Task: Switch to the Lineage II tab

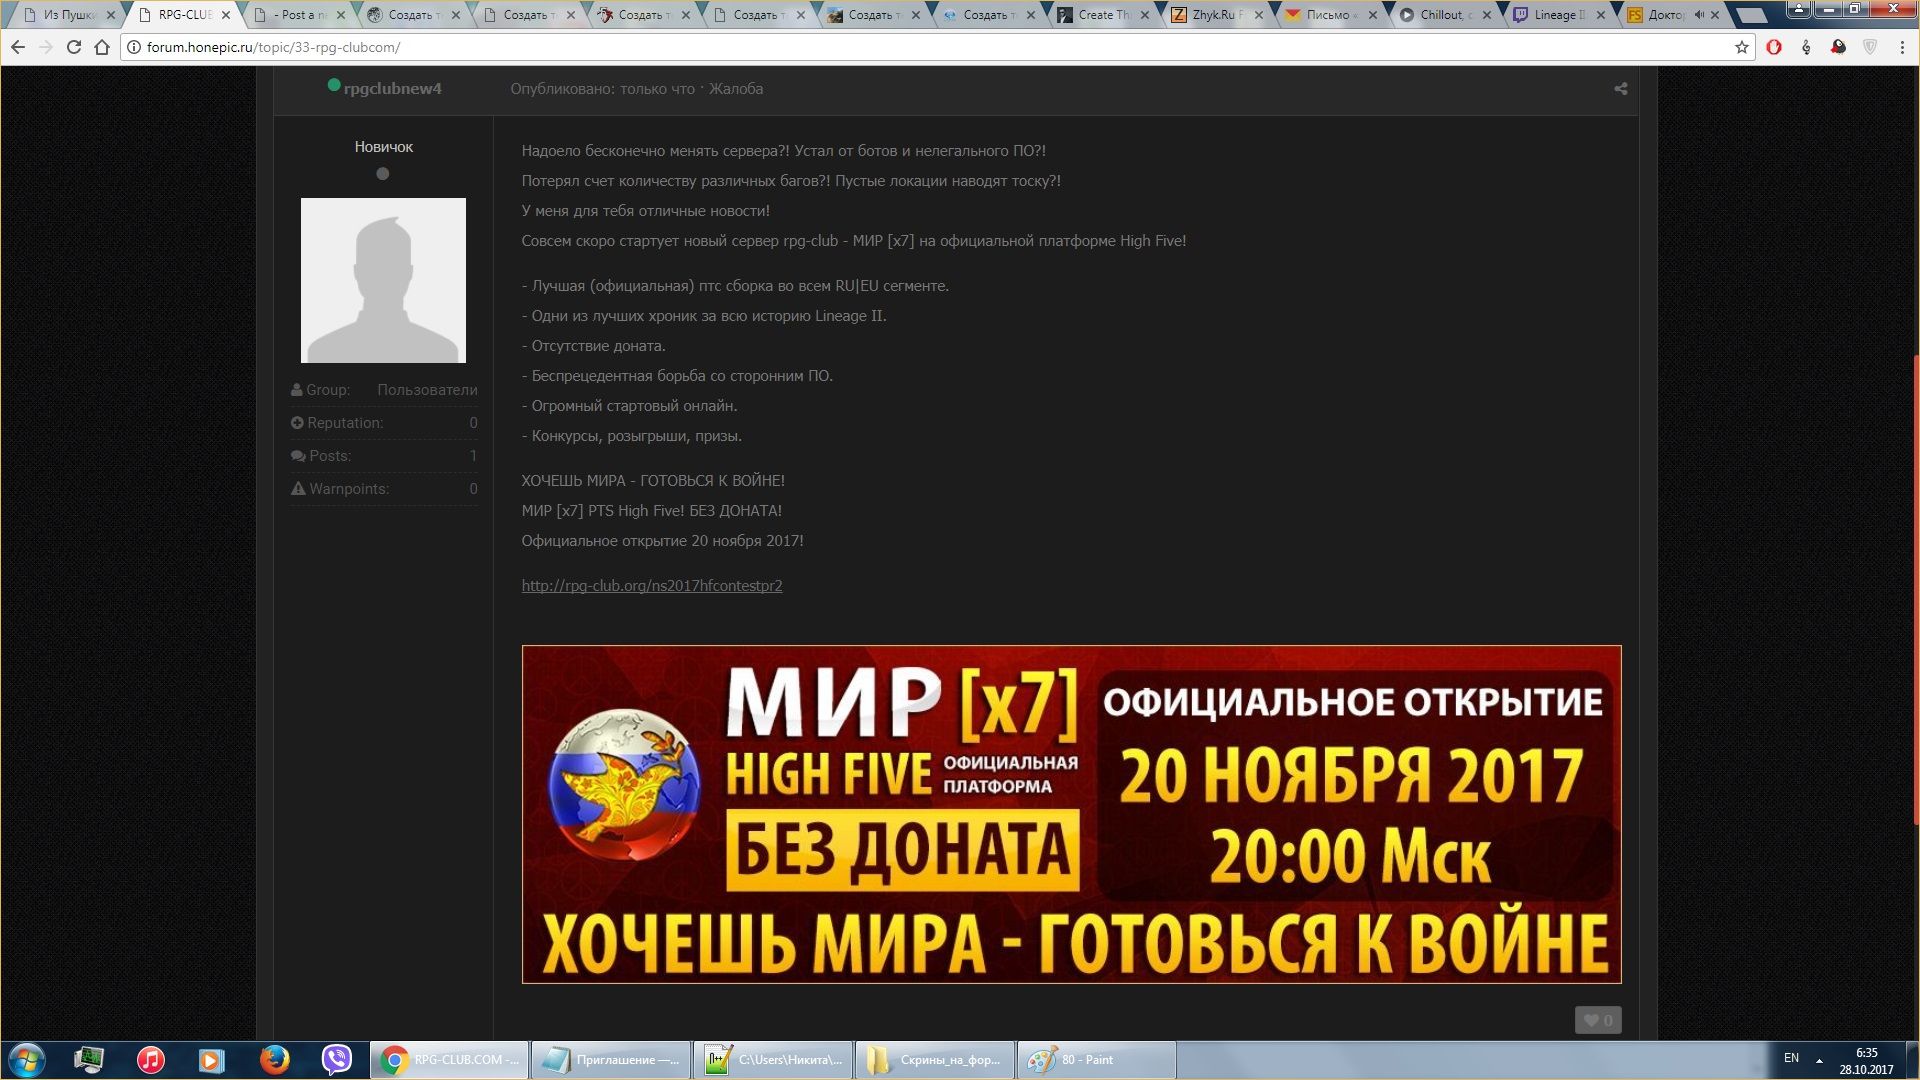Action: (x=1556, y=15)
